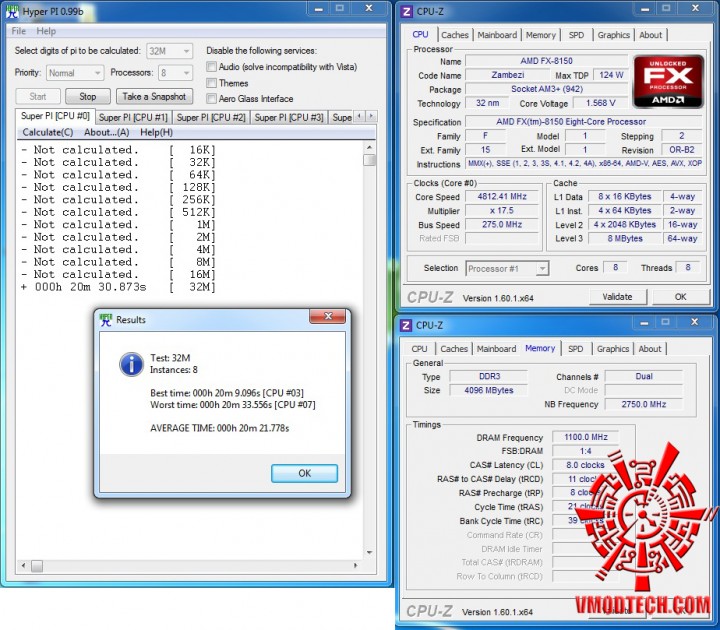This screenshot has height=630, width=720.
Task: Open the Help(H) submenu in Super PI
Action: 157,133
